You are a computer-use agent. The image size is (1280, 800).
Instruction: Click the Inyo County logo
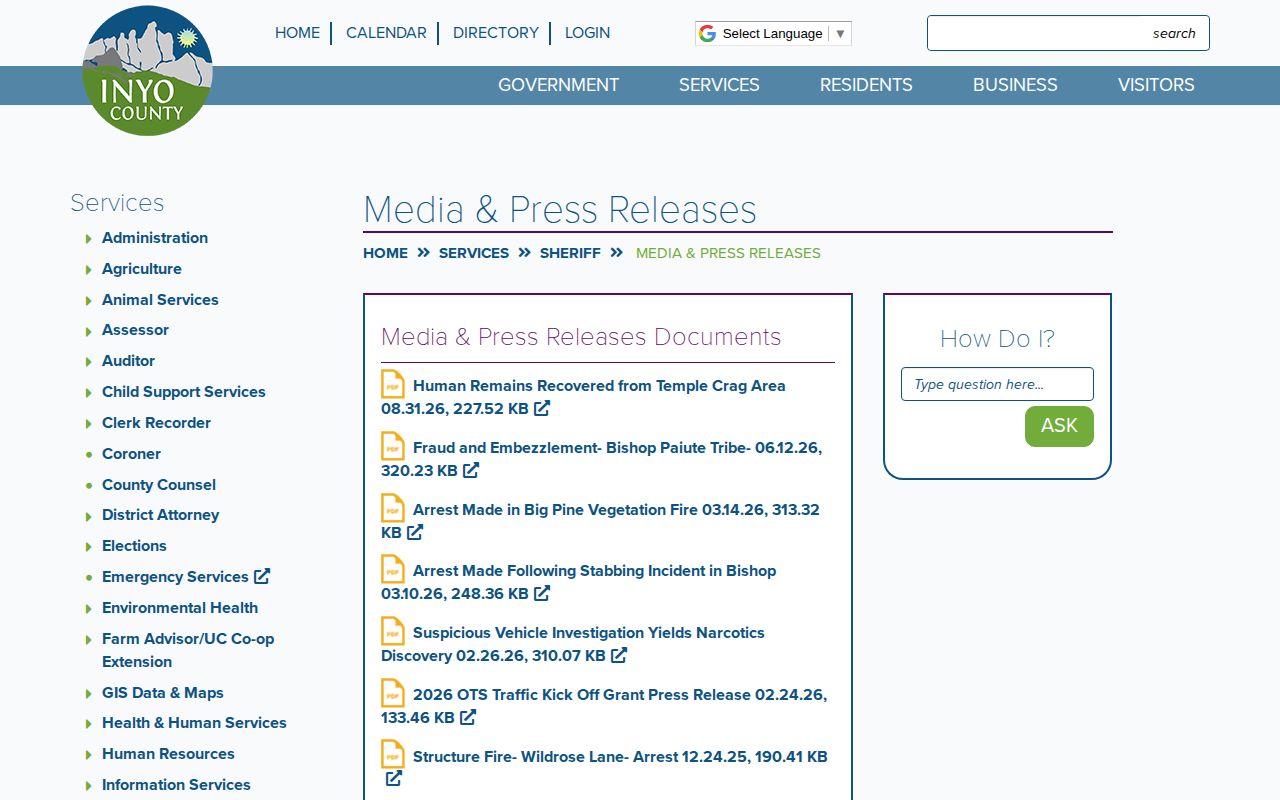(147, 71)
